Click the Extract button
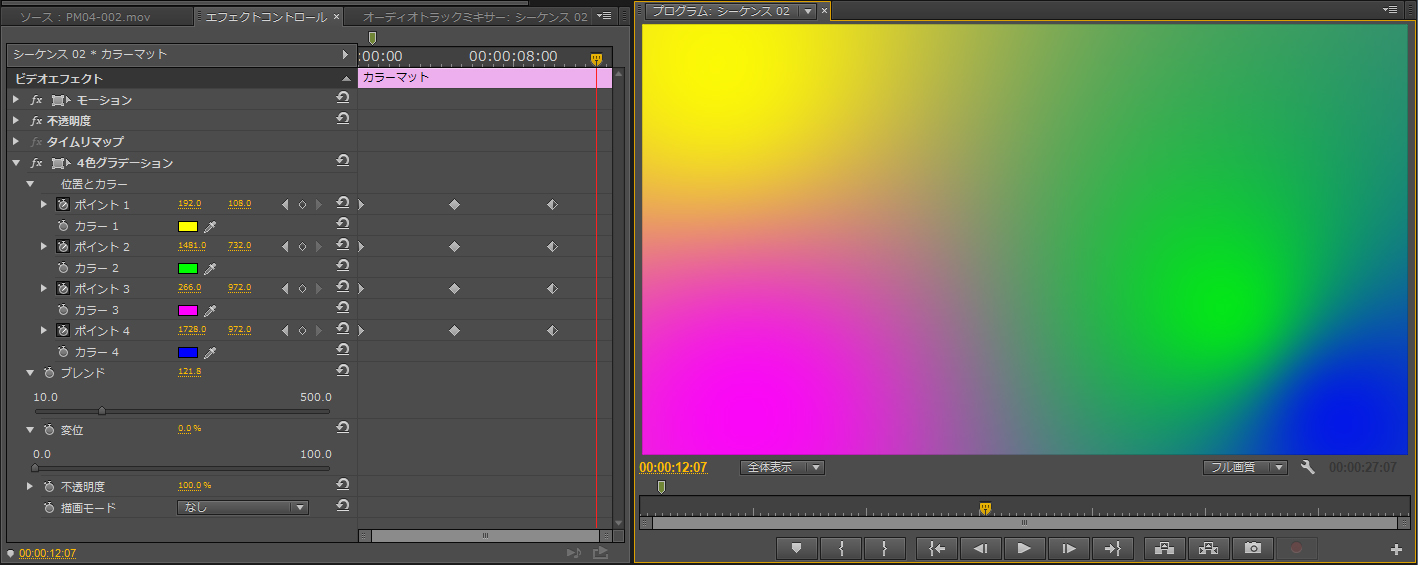The height and width of the screenshot is (565, 1418). [x=1208, y=548]
